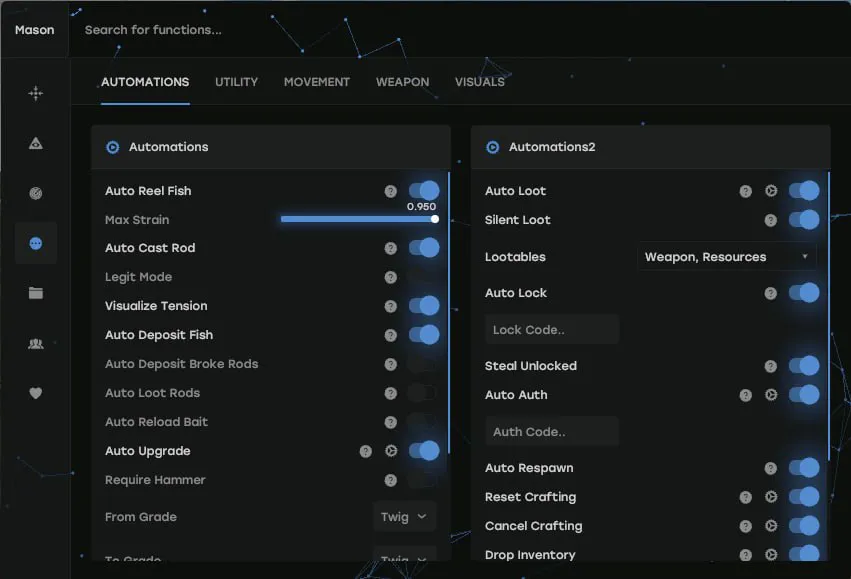Open the crosshair sidebar section

click(36, 93)
